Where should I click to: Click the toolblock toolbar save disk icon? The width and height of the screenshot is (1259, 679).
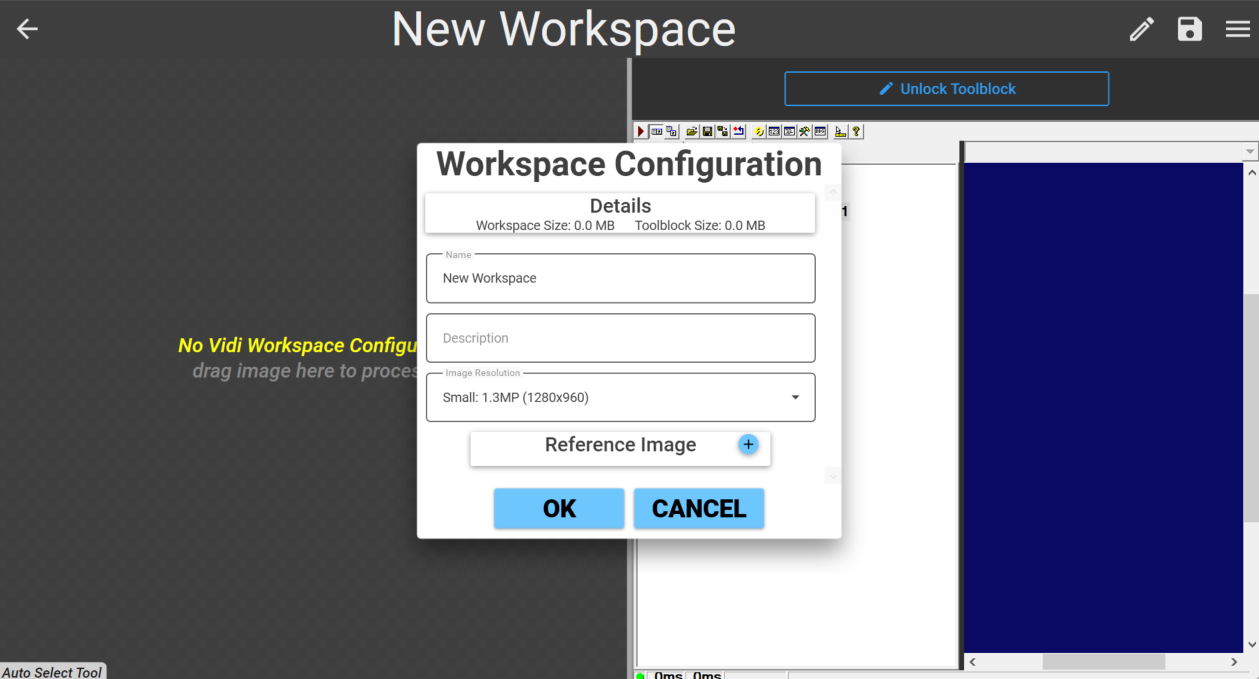(x=707, y=132)
